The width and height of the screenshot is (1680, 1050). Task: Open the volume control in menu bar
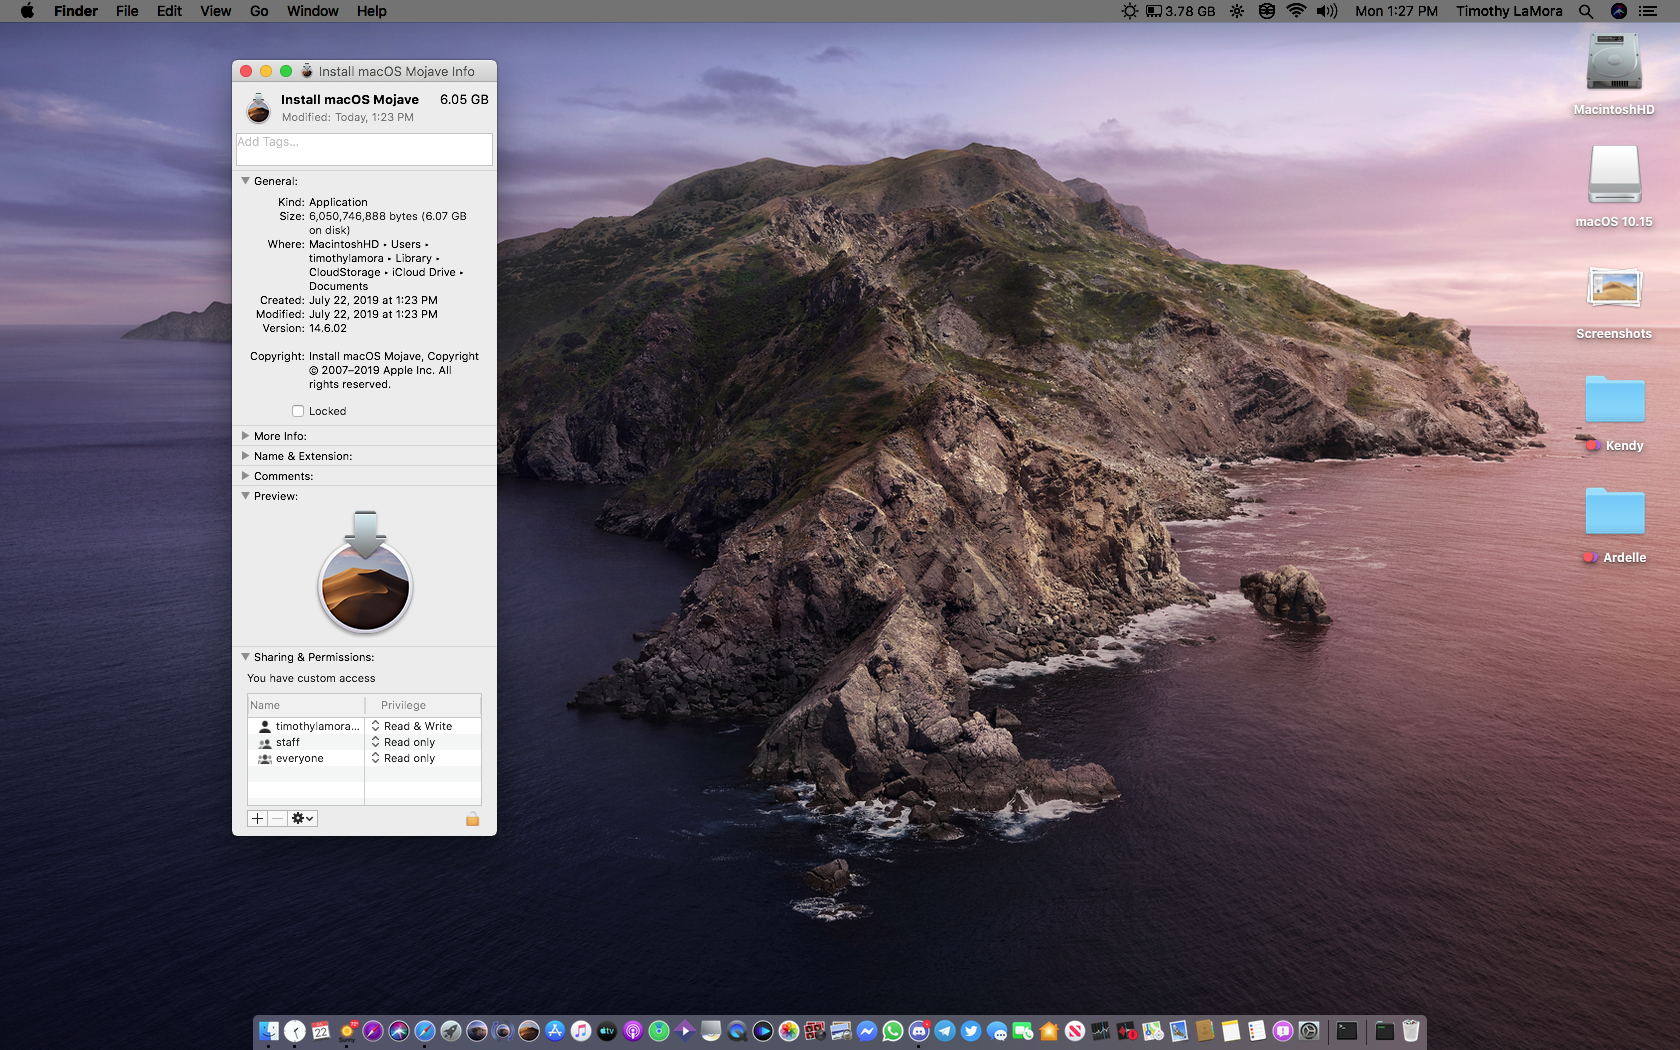[x=1327, y=11]
